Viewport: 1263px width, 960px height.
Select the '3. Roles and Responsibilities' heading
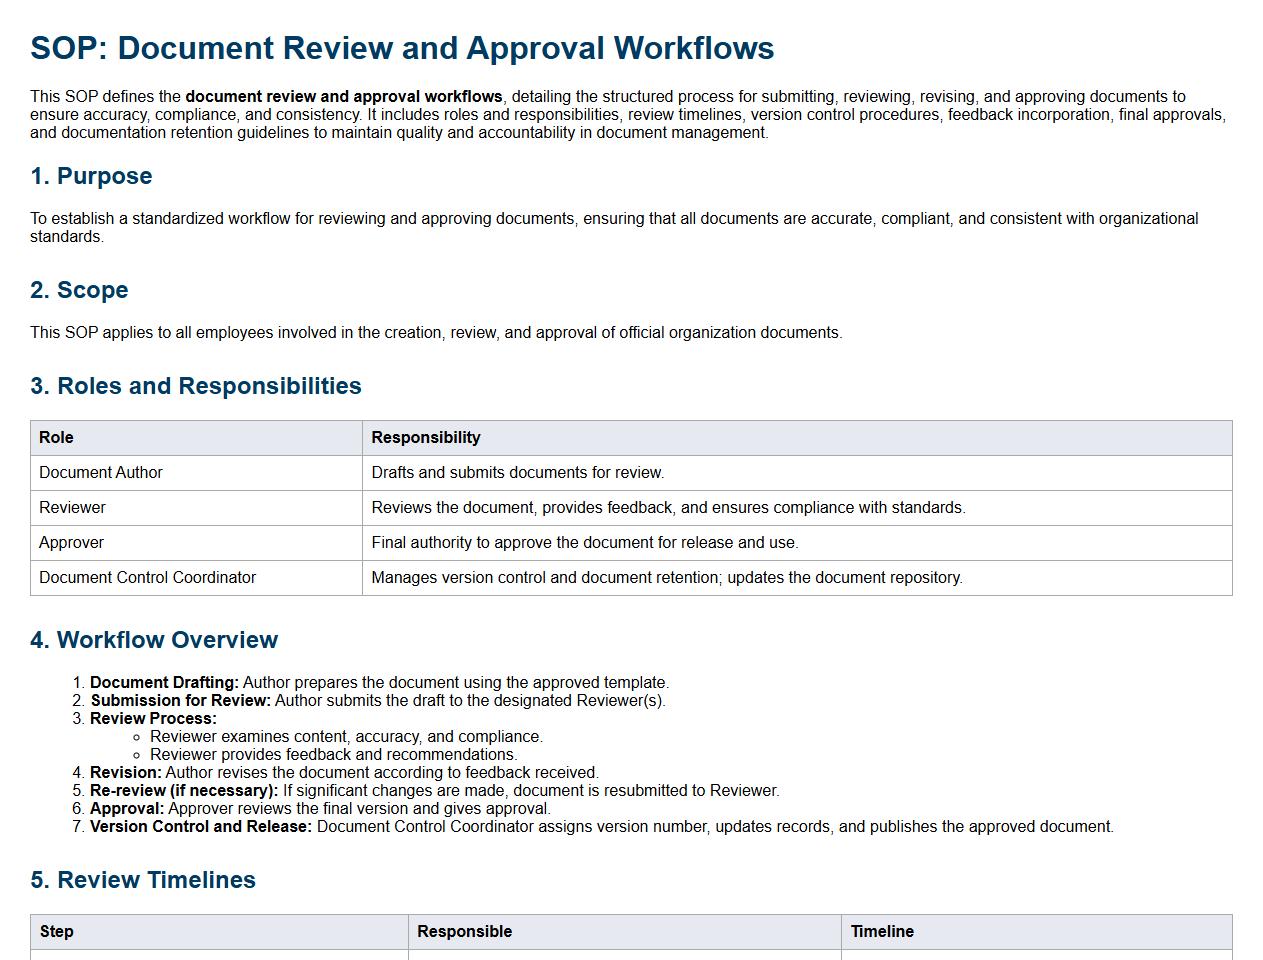[x=196, y=386]
